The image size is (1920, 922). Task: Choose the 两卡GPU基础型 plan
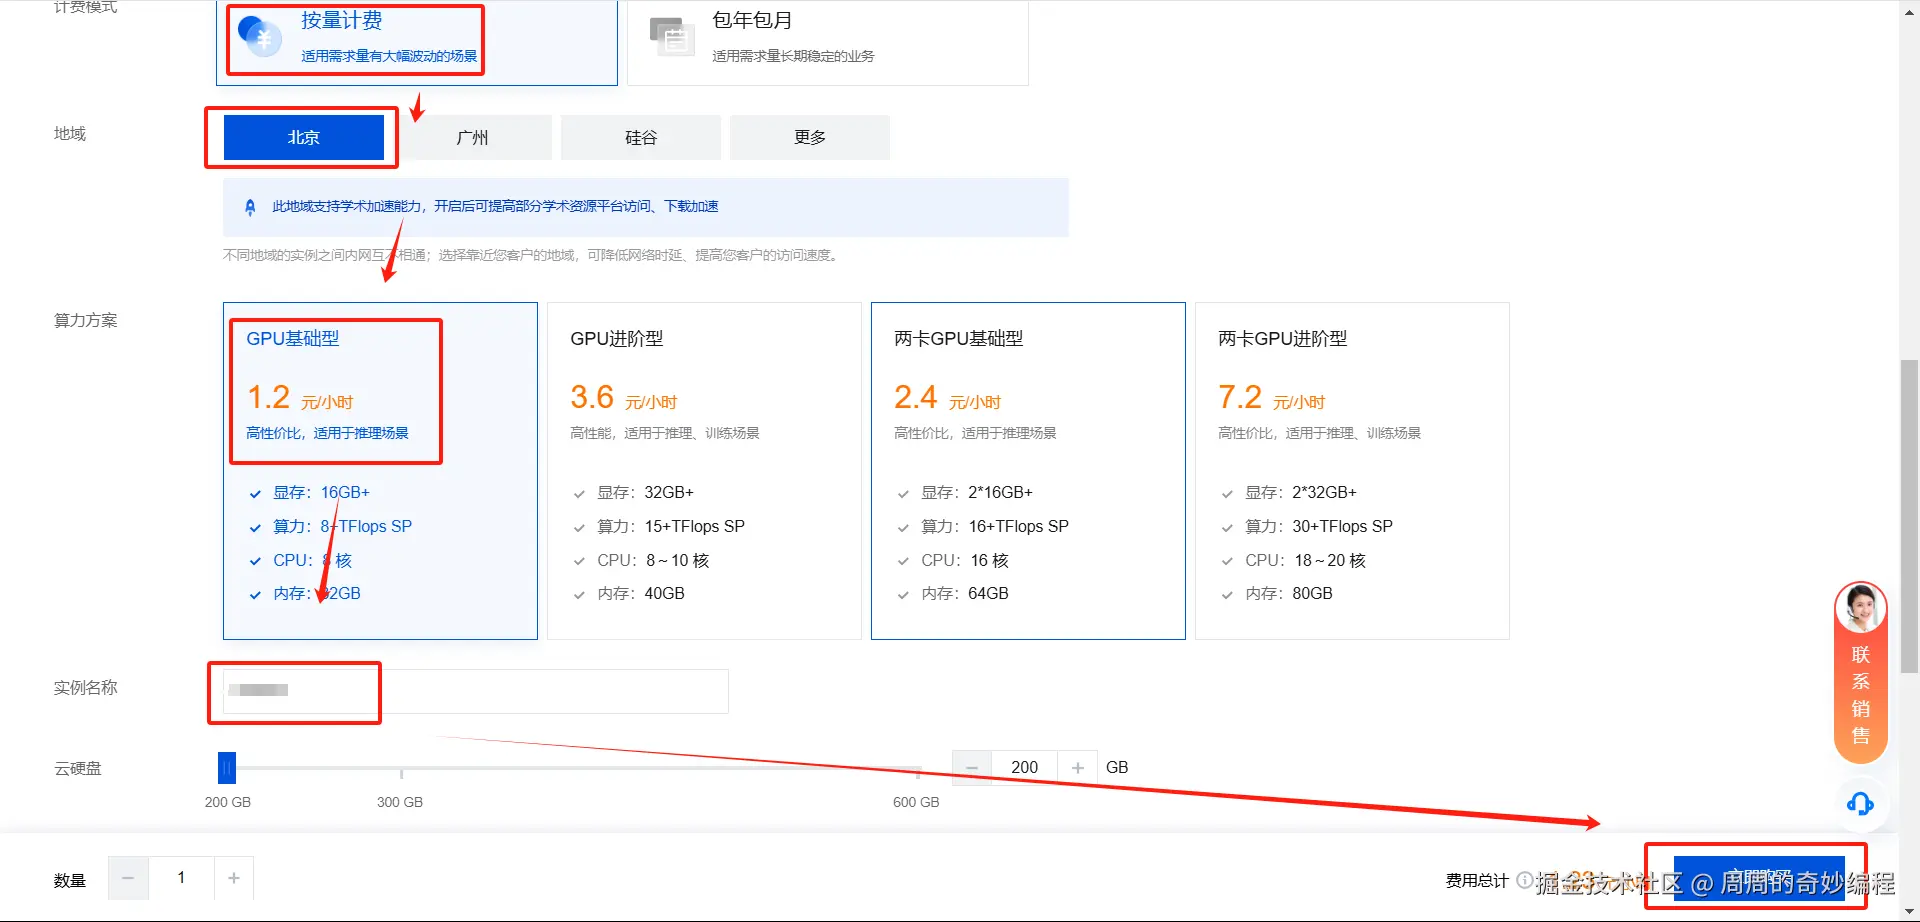coord(1028,470)
